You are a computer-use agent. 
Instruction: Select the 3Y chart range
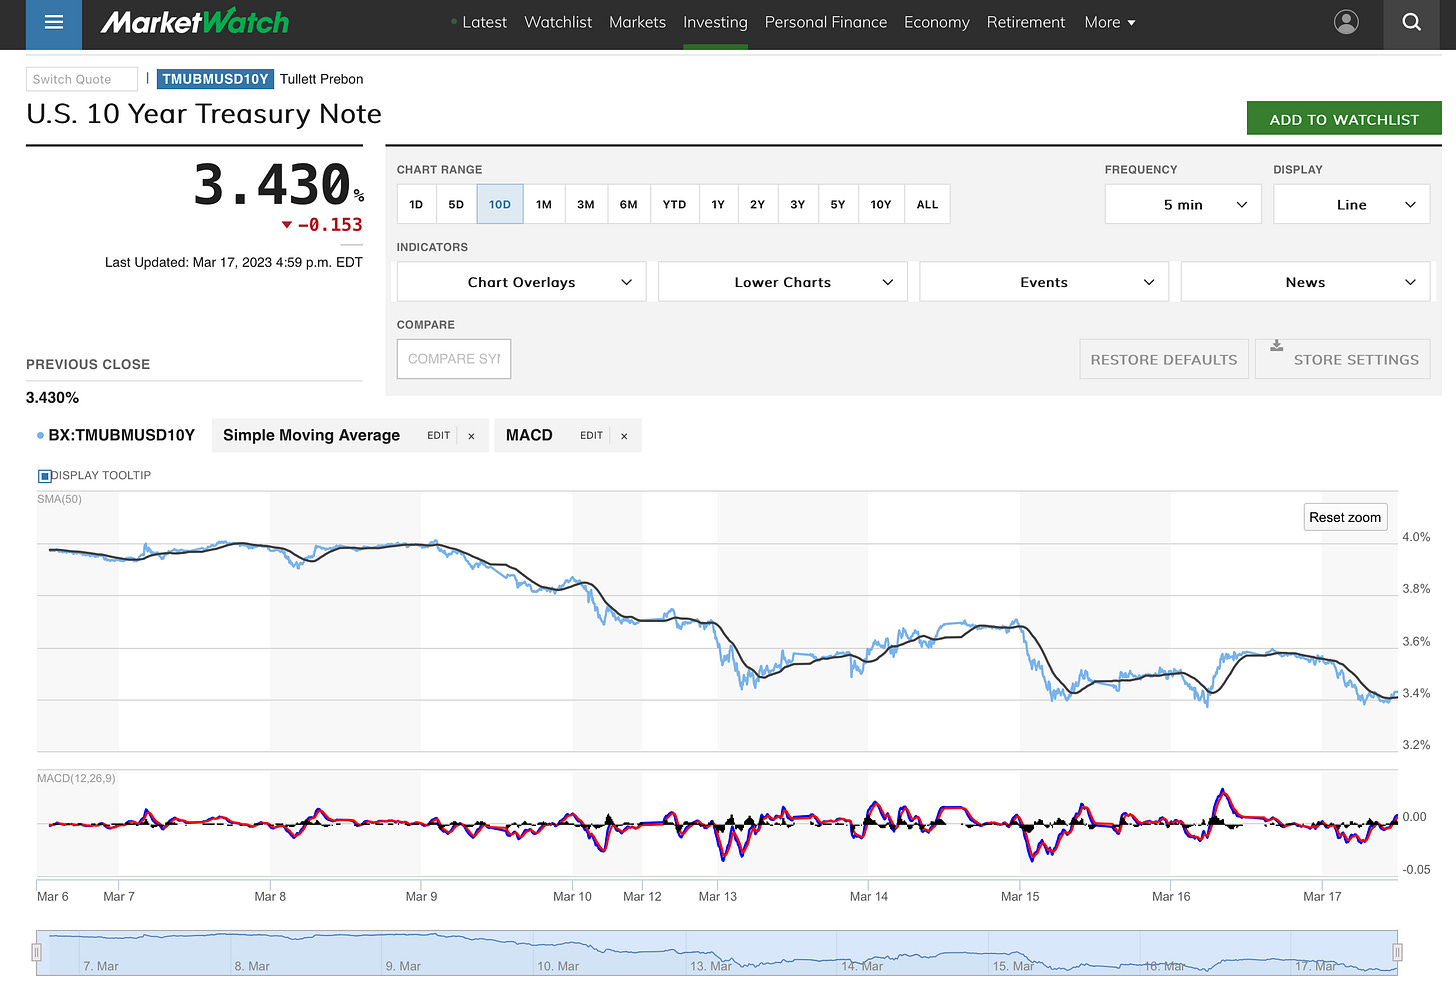pyautogui.click(x=798, y=204)
